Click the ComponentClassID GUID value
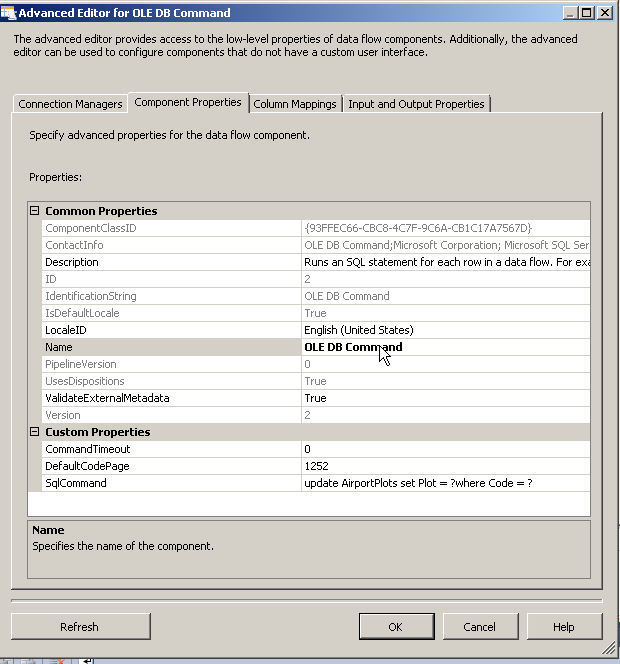Viewport: 620px width, 664px height. click(418, 228)
